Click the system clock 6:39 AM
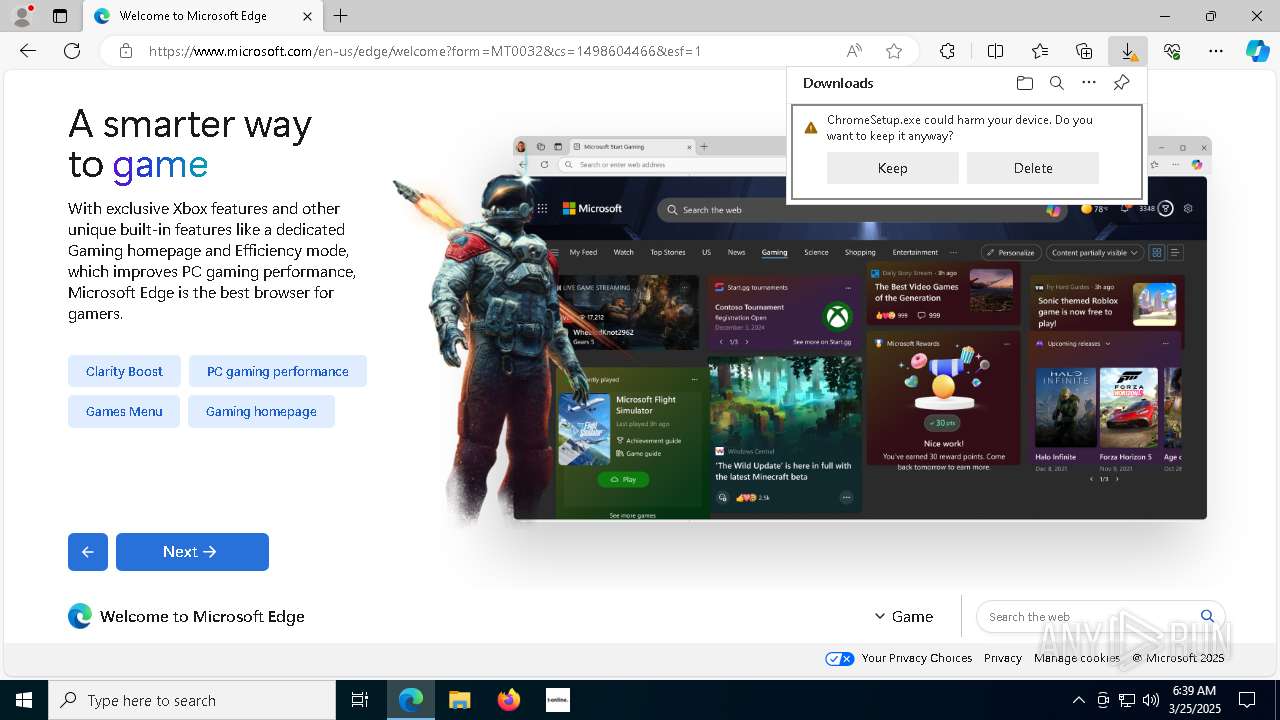The image size is (1280, 720). [x=1193, y=691]
